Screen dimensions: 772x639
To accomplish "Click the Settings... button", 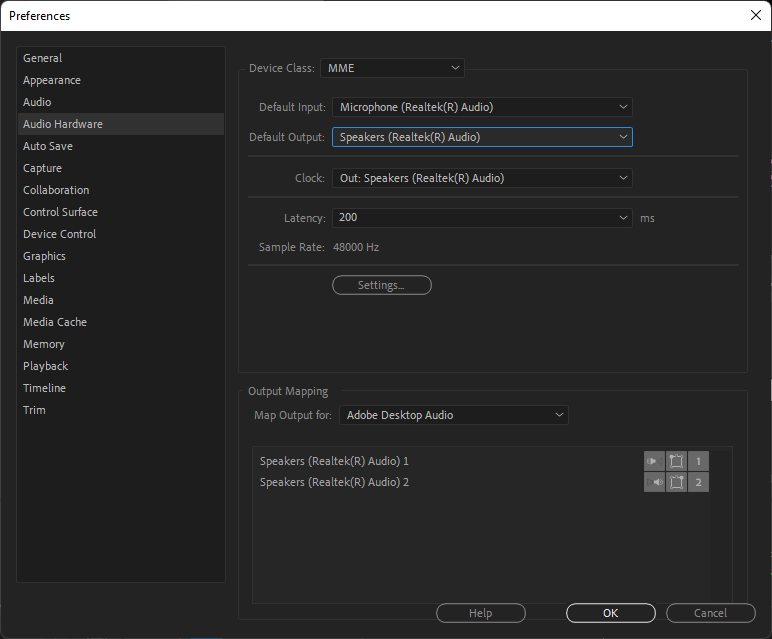I will 382,285.
